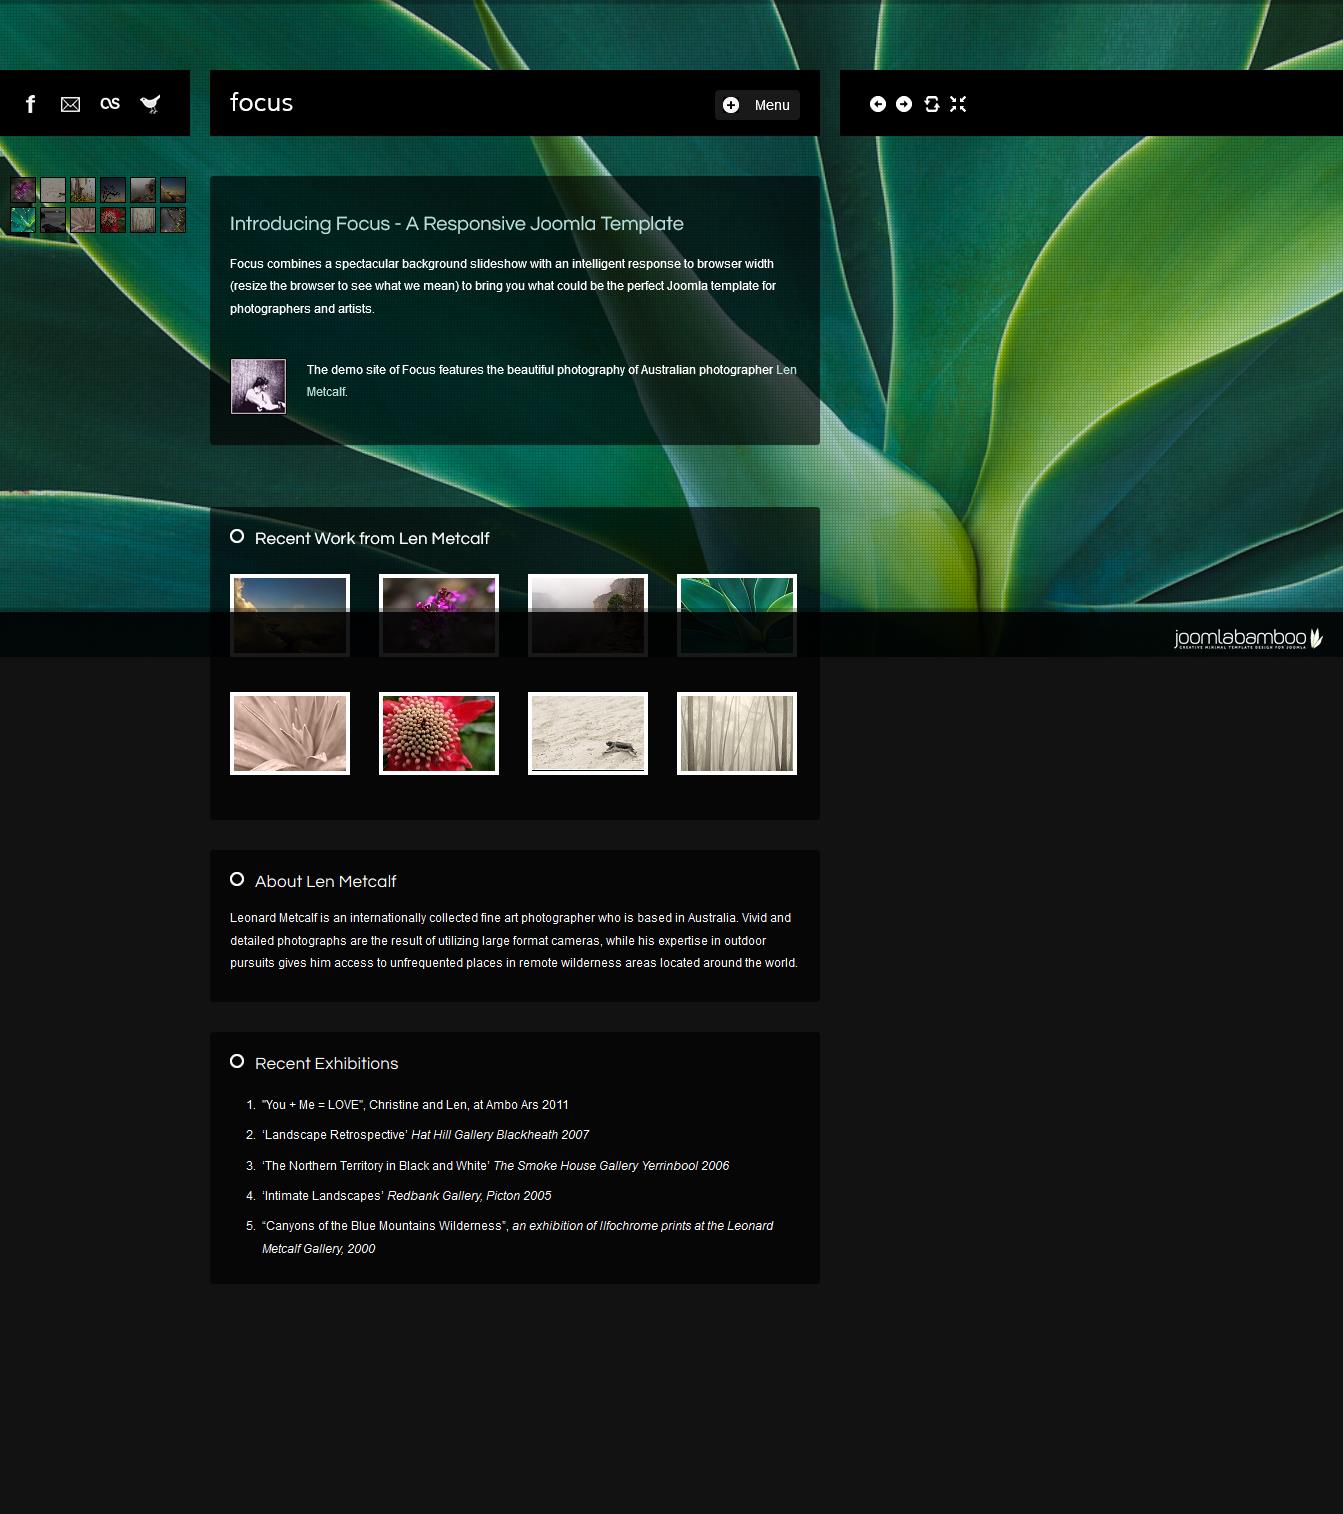Viewport: 1343px width, 1514px height.
Task: Click the collapse content arrows icon
Action: pos(958,104)
